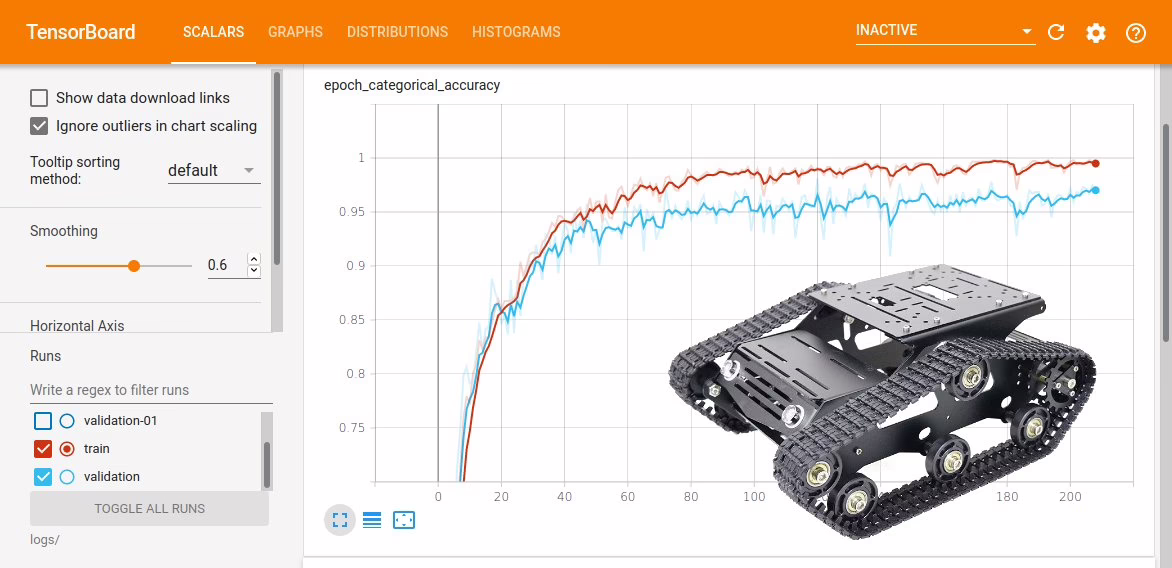Open the INACTIVE dashboards dropdown
Screen dimensions: 1172x568
[x=944, y=31]
